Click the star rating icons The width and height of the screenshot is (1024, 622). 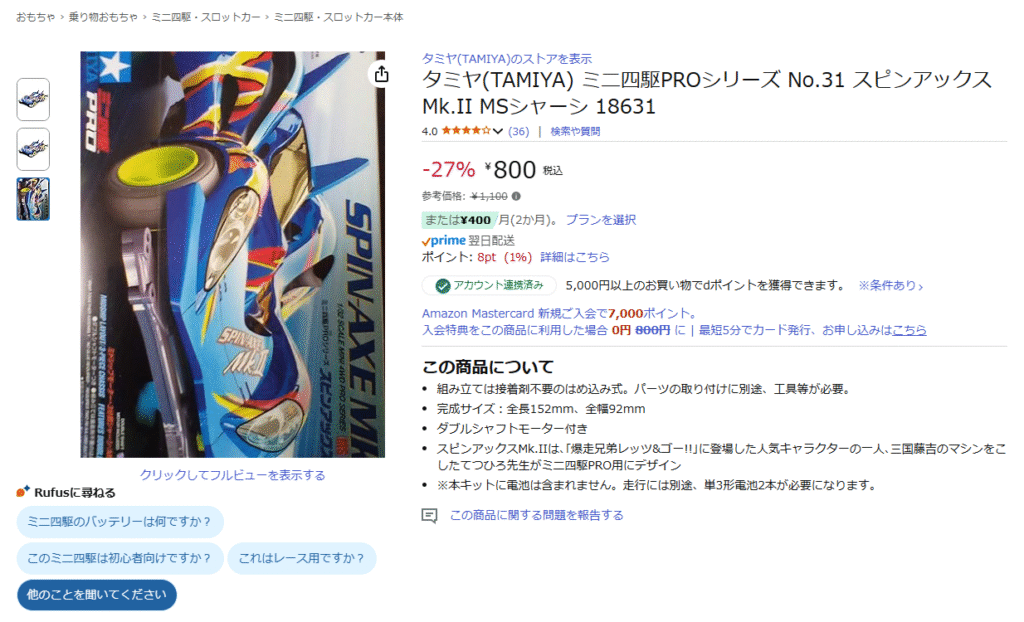[x=466, y=131]
